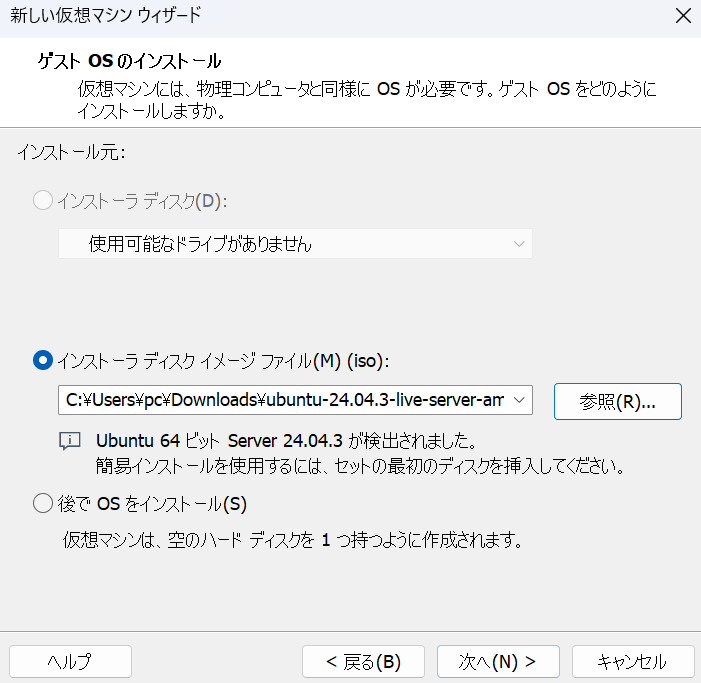Close the 新しい仮想マシン ウィザード dialog with X
This screenshot has height=683, width=701.
click(x=682, y=15)
